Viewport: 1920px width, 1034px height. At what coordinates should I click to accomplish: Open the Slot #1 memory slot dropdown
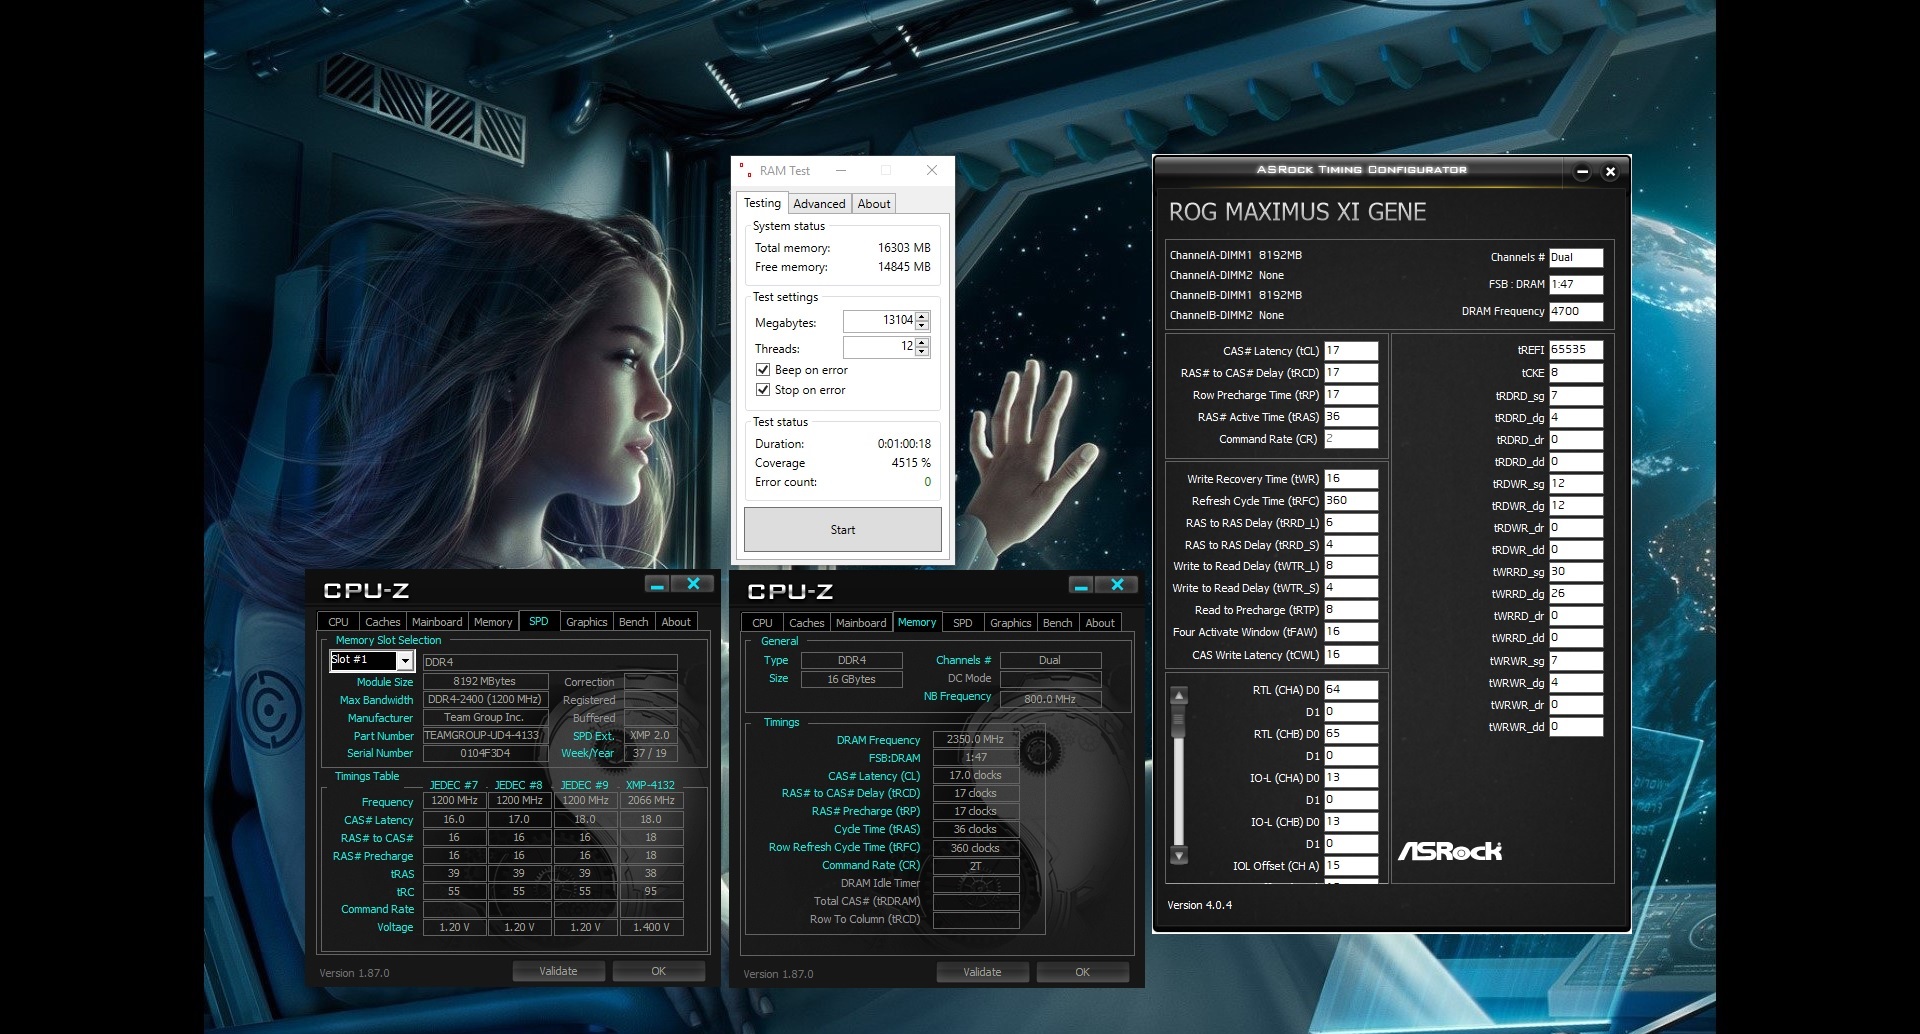[x=404, y=660]
